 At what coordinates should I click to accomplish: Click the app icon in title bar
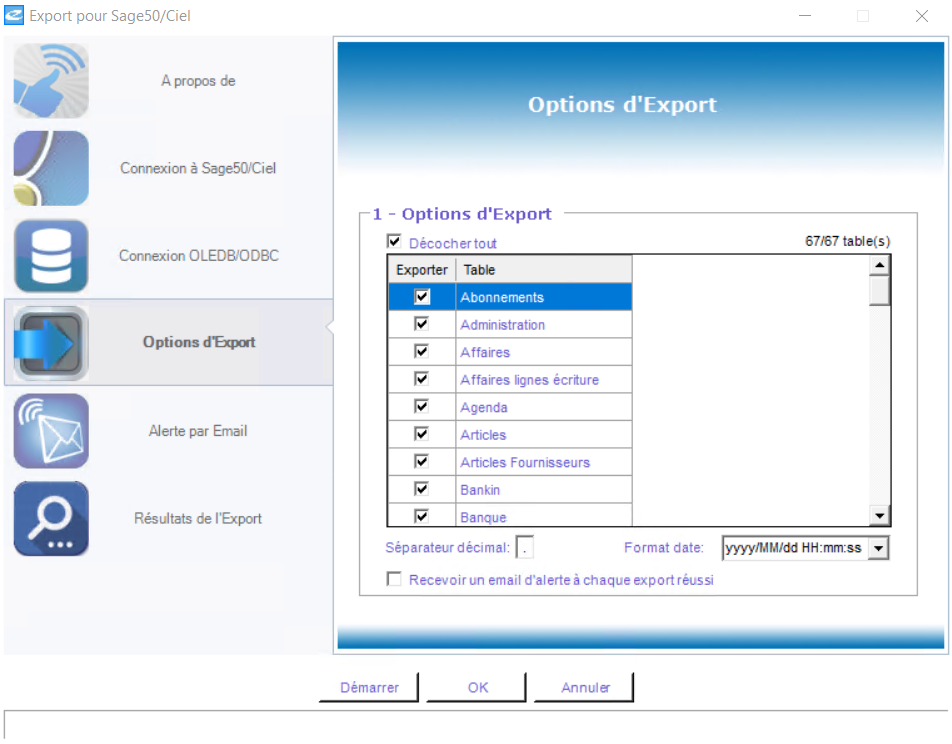(14, 16)
